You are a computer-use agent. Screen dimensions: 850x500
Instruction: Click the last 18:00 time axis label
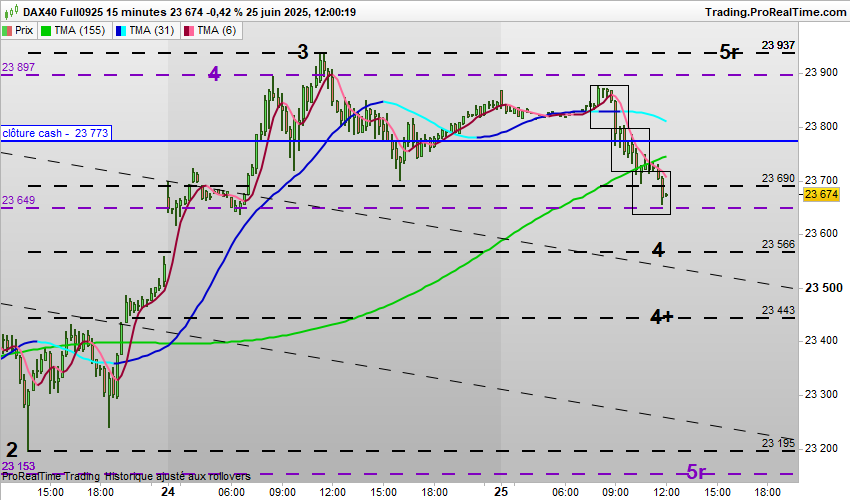pyautogui.click(x=769, y=492)
